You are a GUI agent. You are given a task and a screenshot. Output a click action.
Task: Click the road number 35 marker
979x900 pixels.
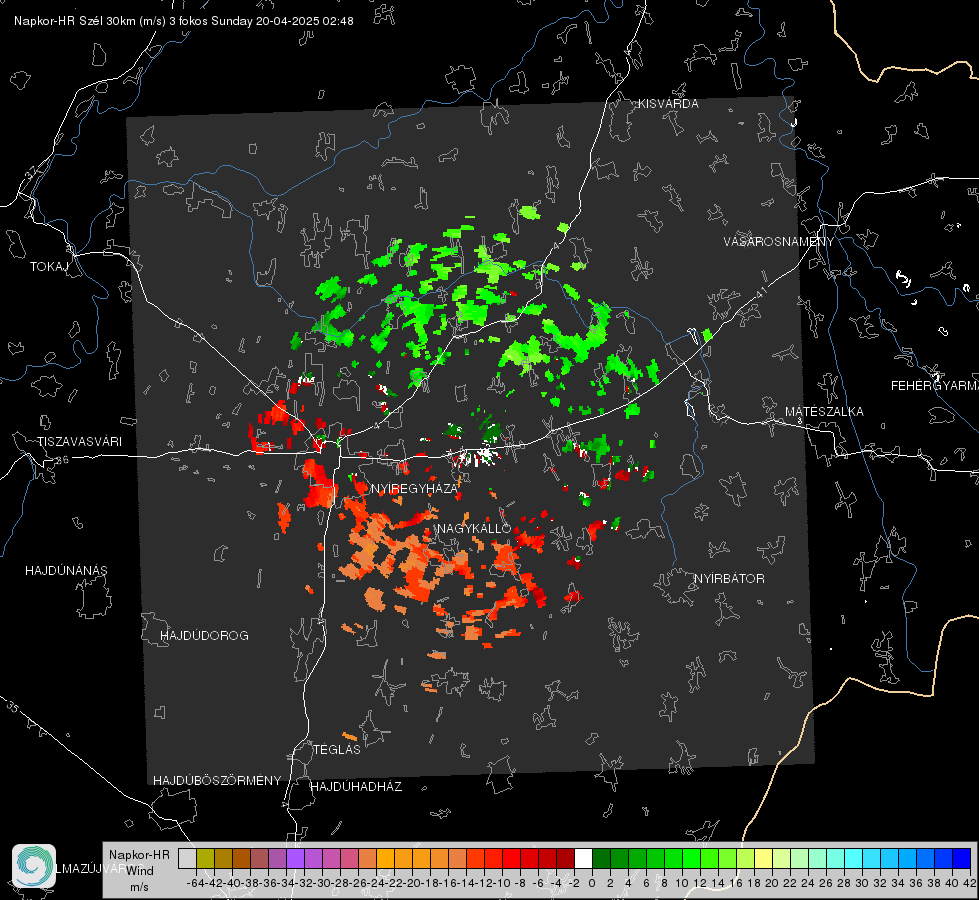pyautogui.click(x=13, y=708)
